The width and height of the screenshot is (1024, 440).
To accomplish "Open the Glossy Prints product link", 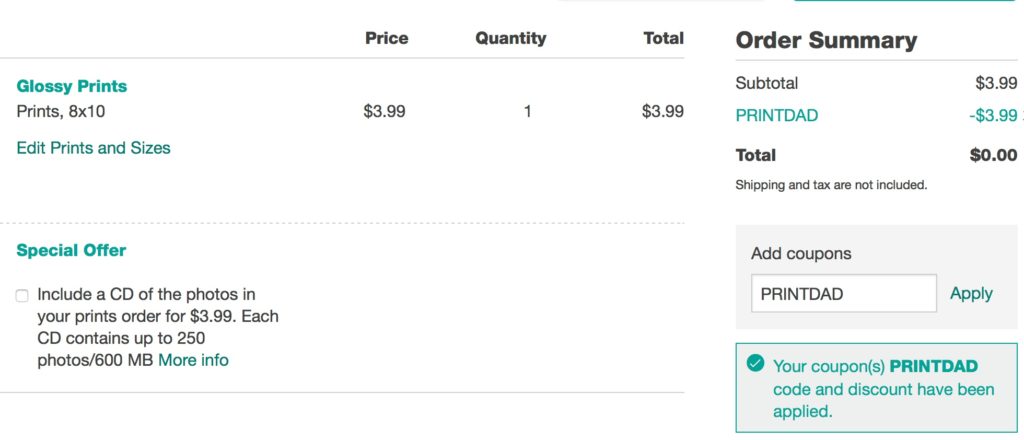I will pos(72,86).
